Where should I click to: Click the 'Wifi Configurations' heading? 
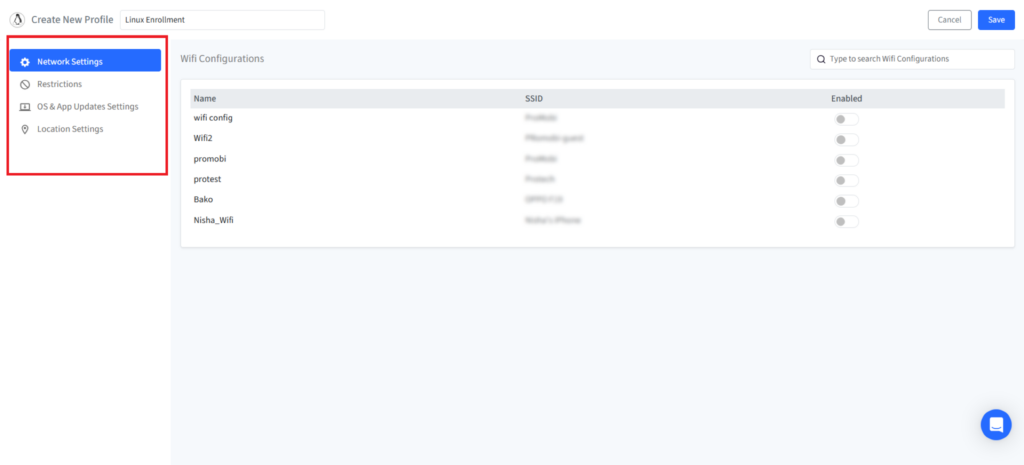222,59
